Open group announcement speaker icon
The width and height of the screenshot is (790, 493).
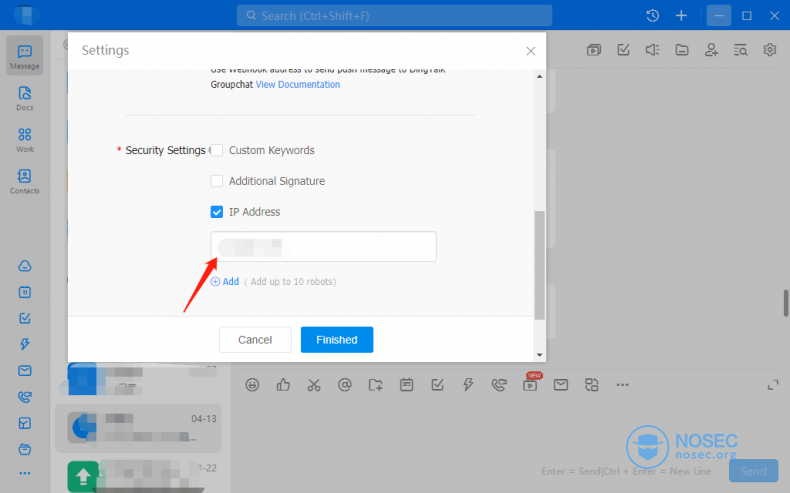pos(652,49)
